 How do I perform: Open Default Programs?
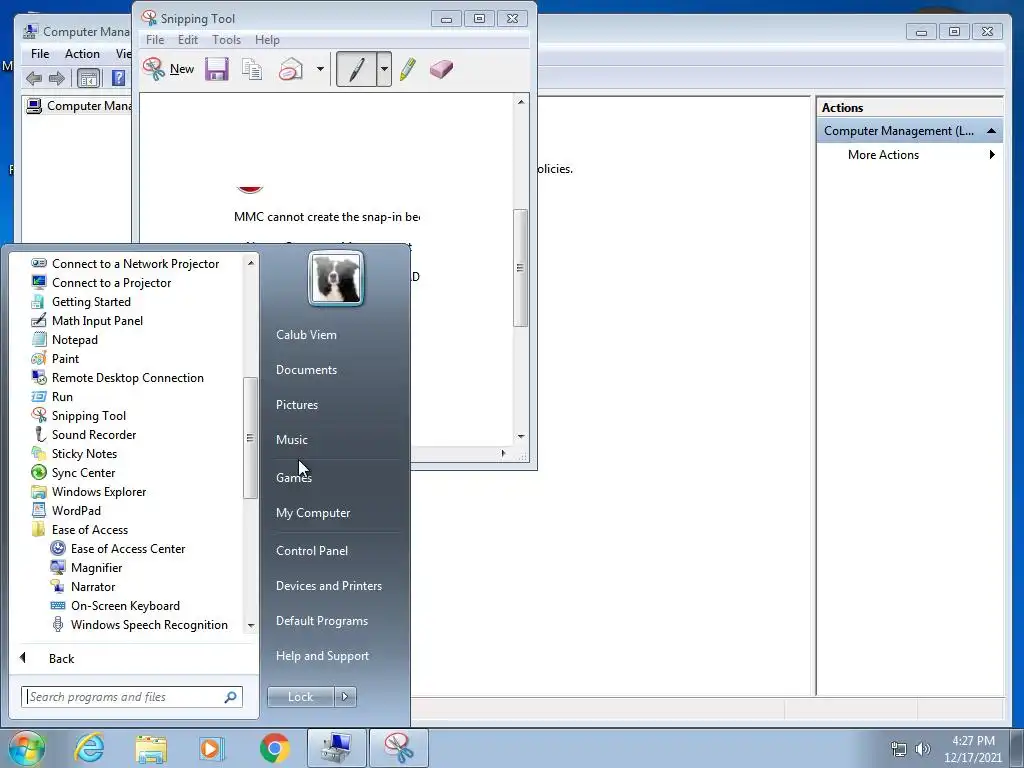(x=321, y=620)
